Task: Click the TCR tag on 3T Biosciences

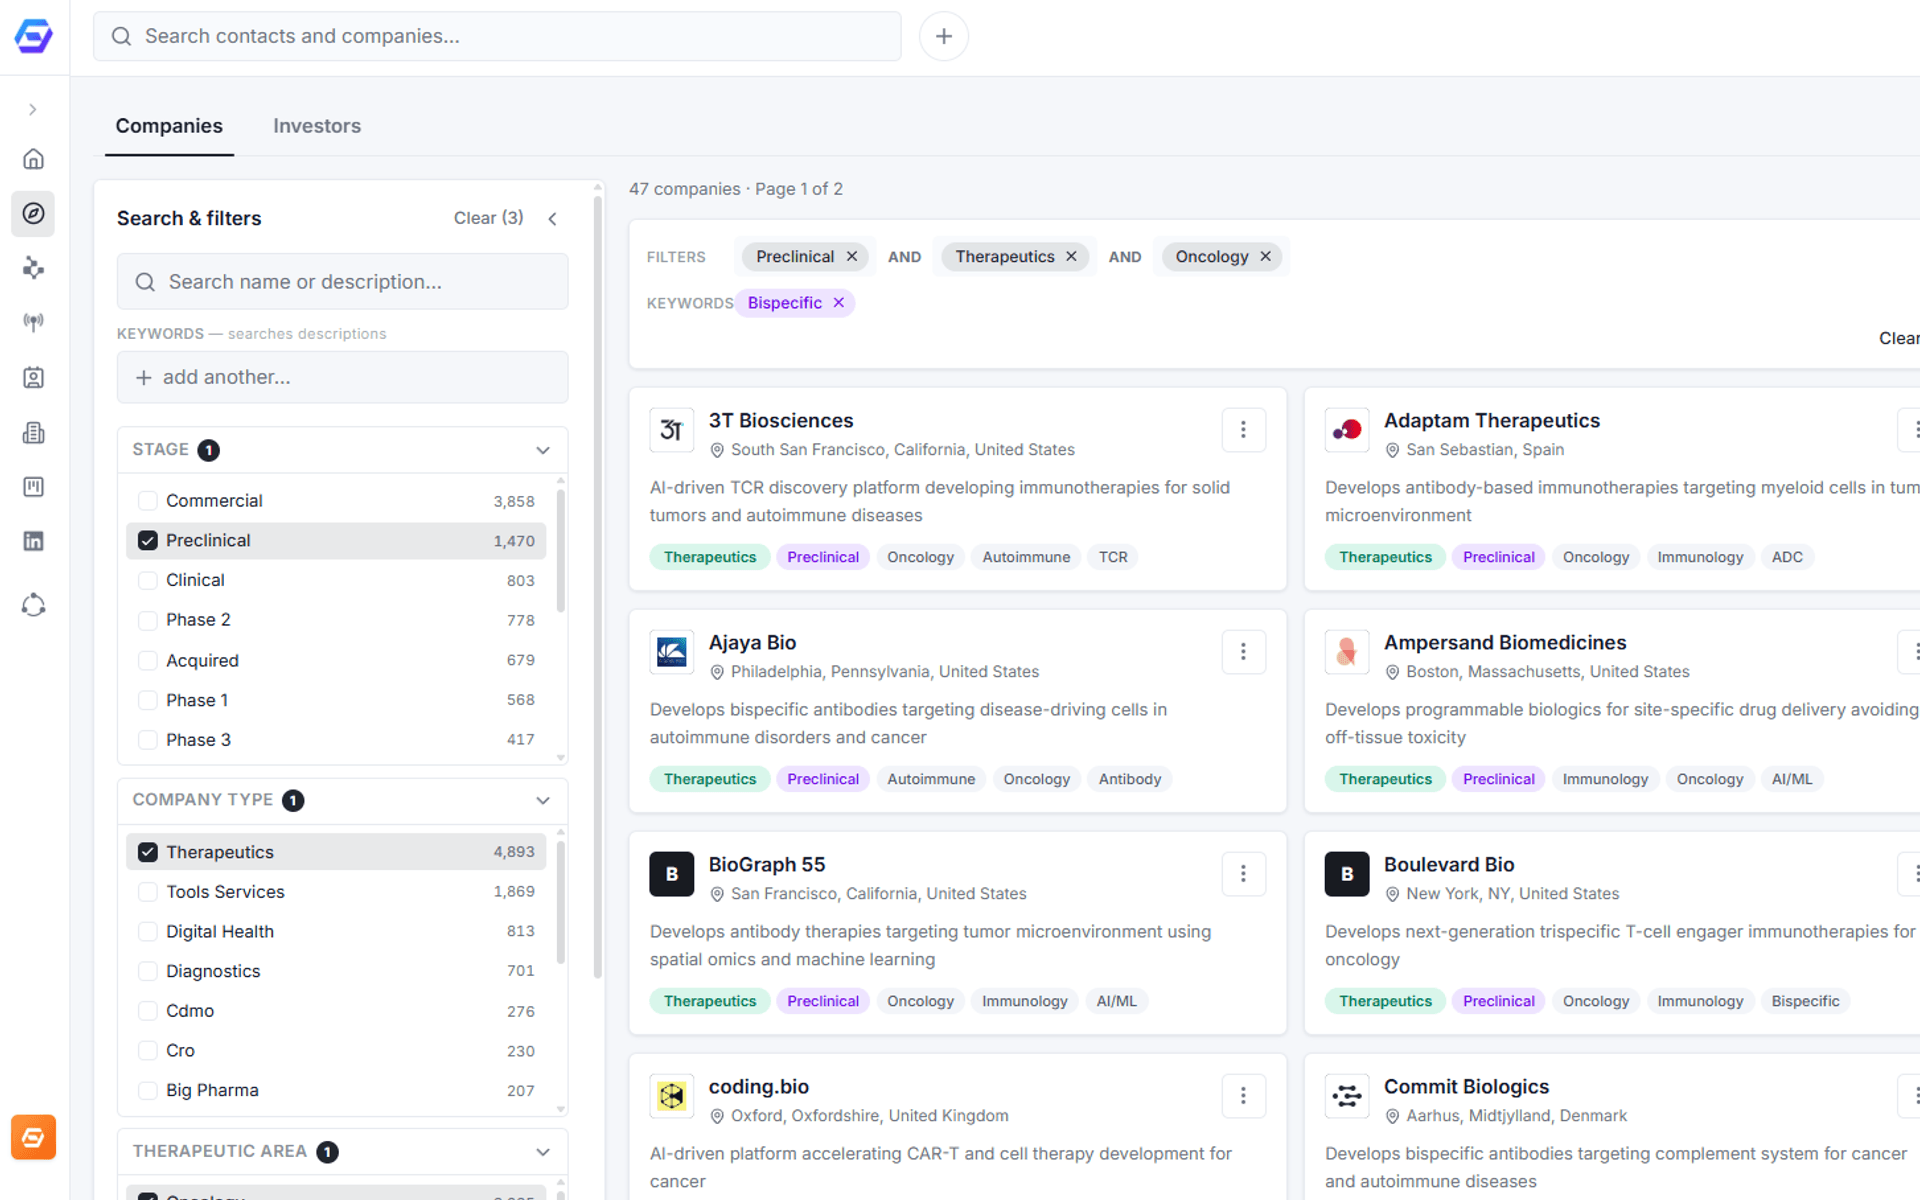Action: [1113, 557]
